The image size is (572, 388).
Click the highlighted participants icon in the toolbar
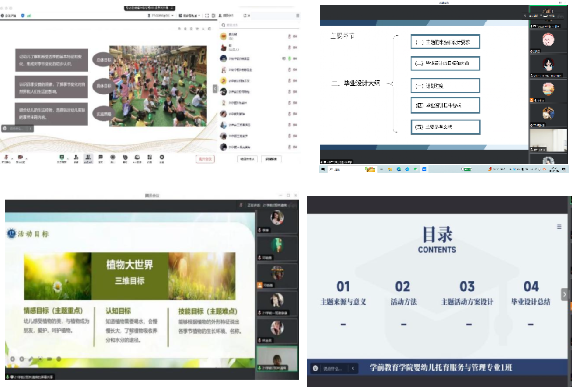click(x=88, y=157)
